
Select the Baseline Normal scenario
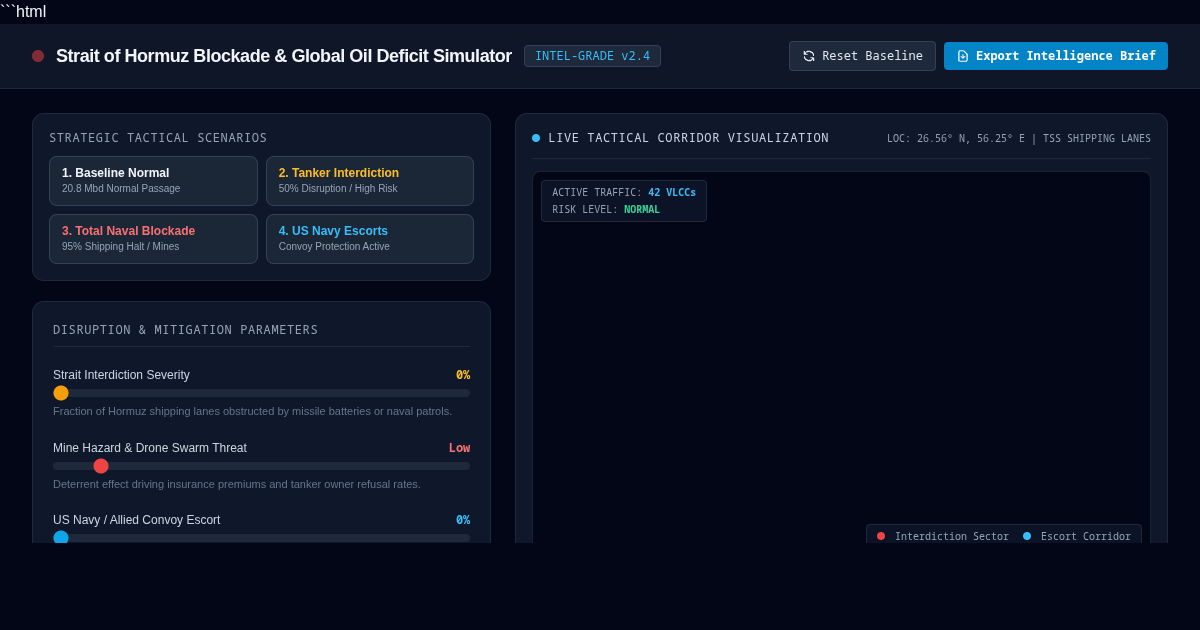coord(153,181)
